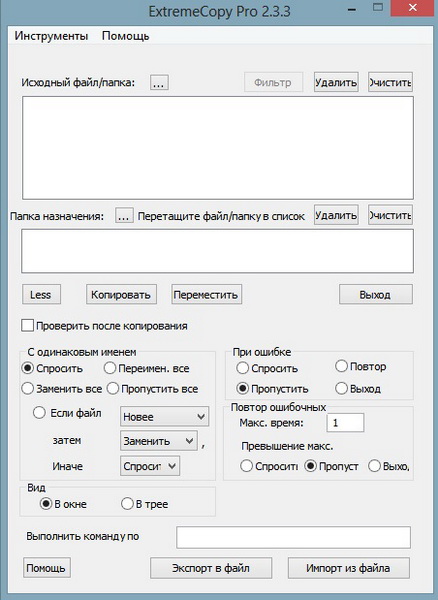Open the 'Иначе' dropdown list
Viewport: 438px width, 600px height.
[x=150, y=466]
